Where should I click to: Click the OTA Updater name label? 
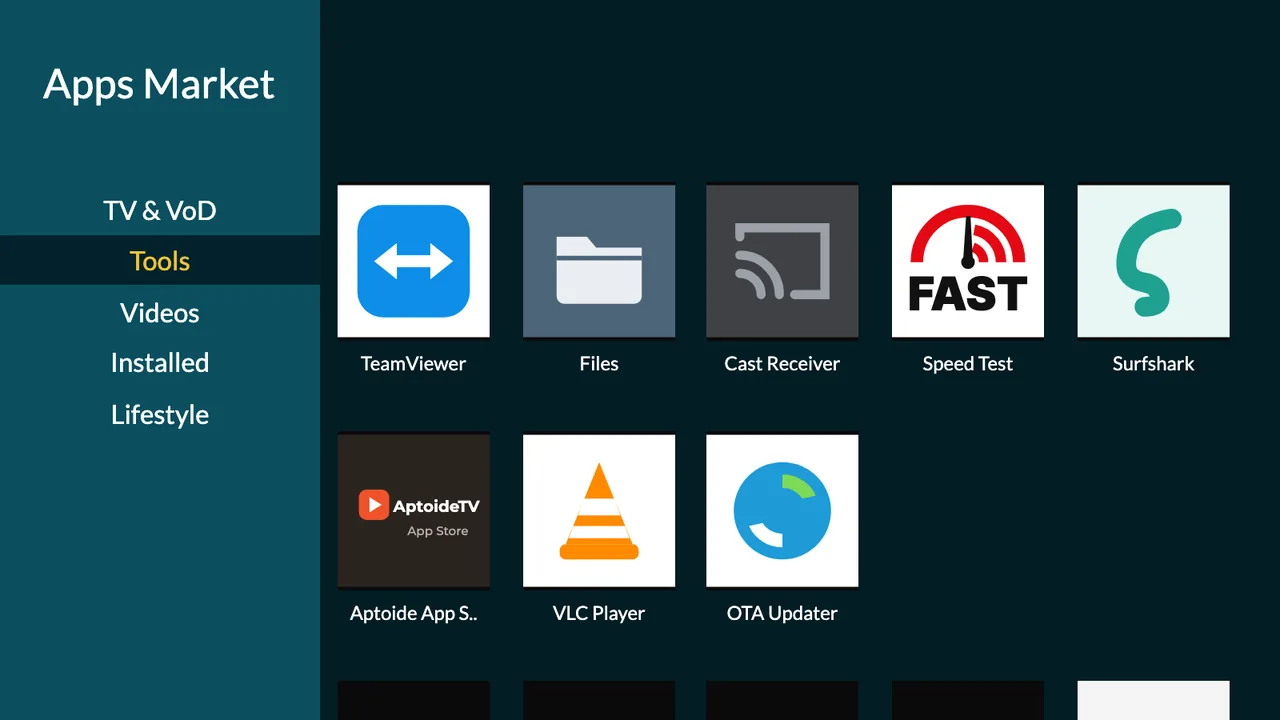782,613
